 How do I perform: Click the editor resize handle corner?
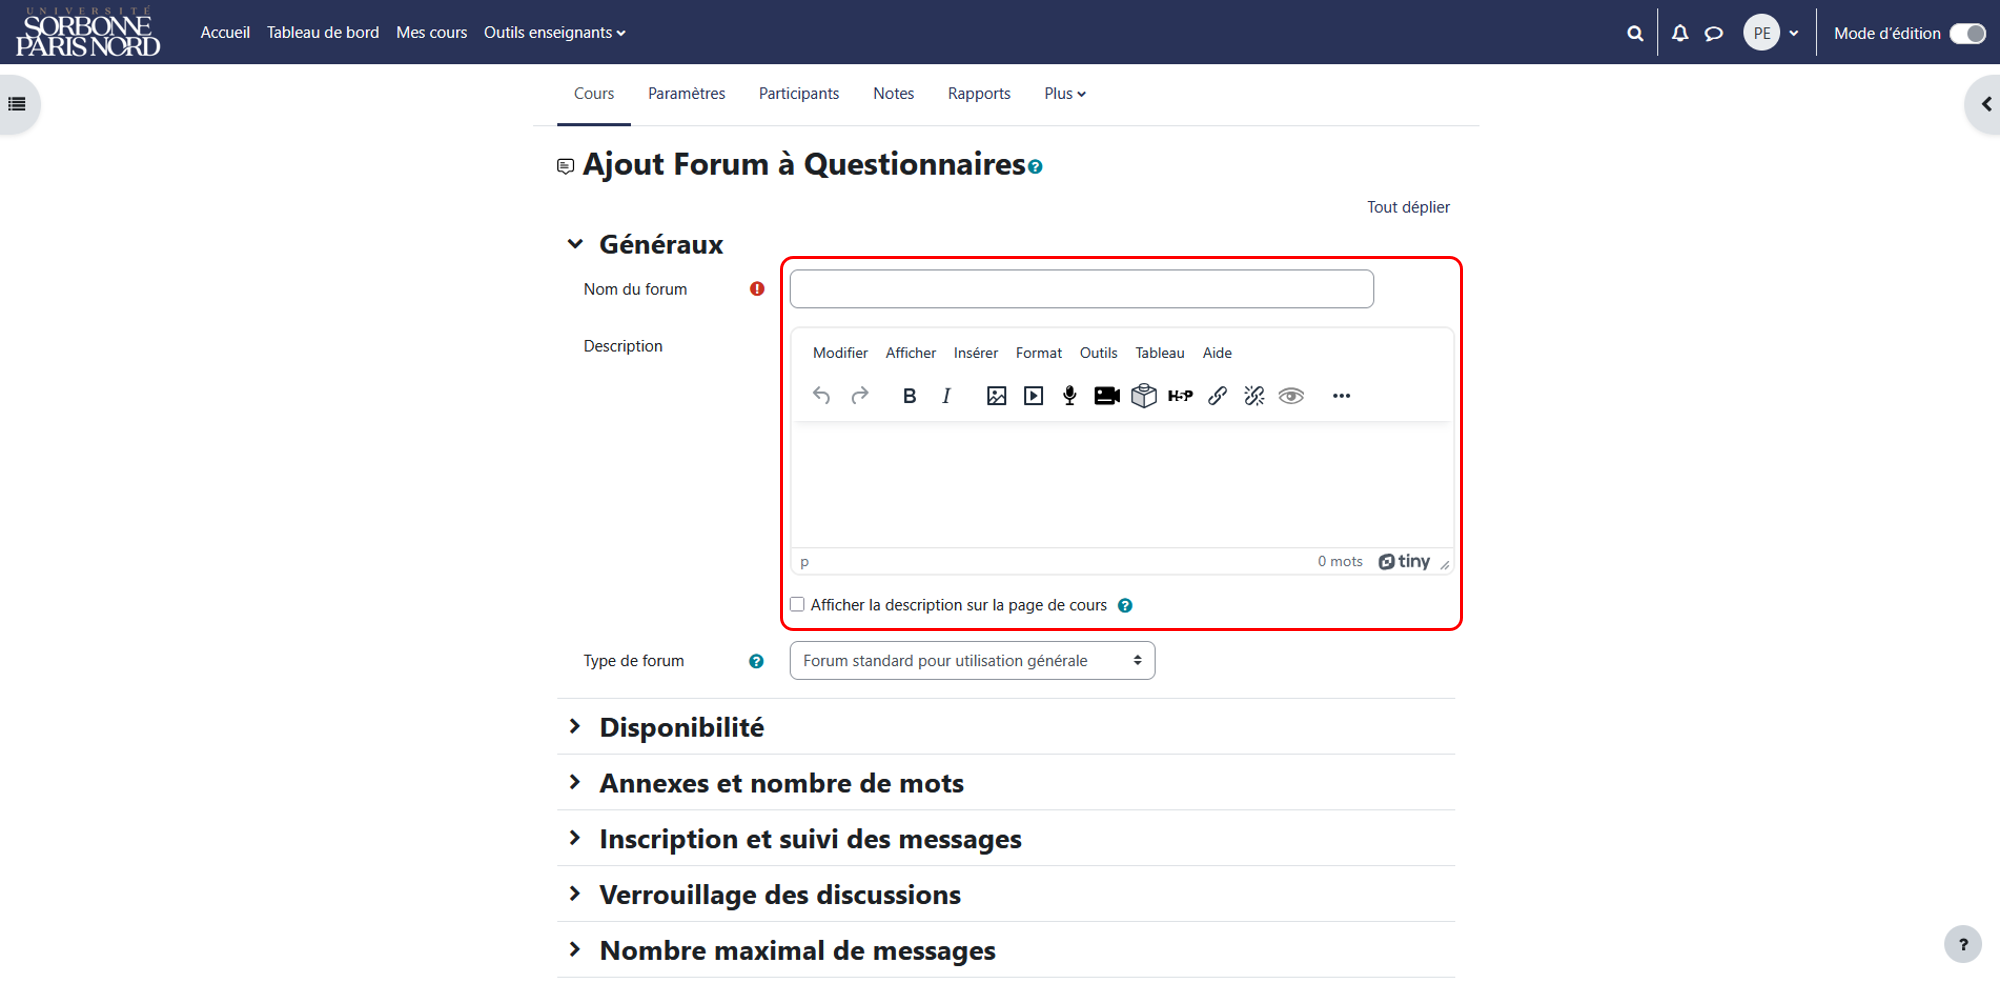pos(1445,565)
